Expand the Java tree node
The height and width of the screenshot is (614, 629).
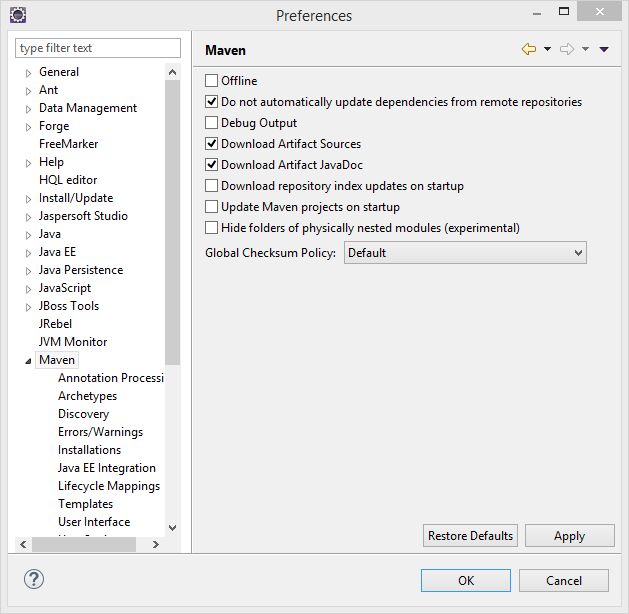click(x=28, y=235)
